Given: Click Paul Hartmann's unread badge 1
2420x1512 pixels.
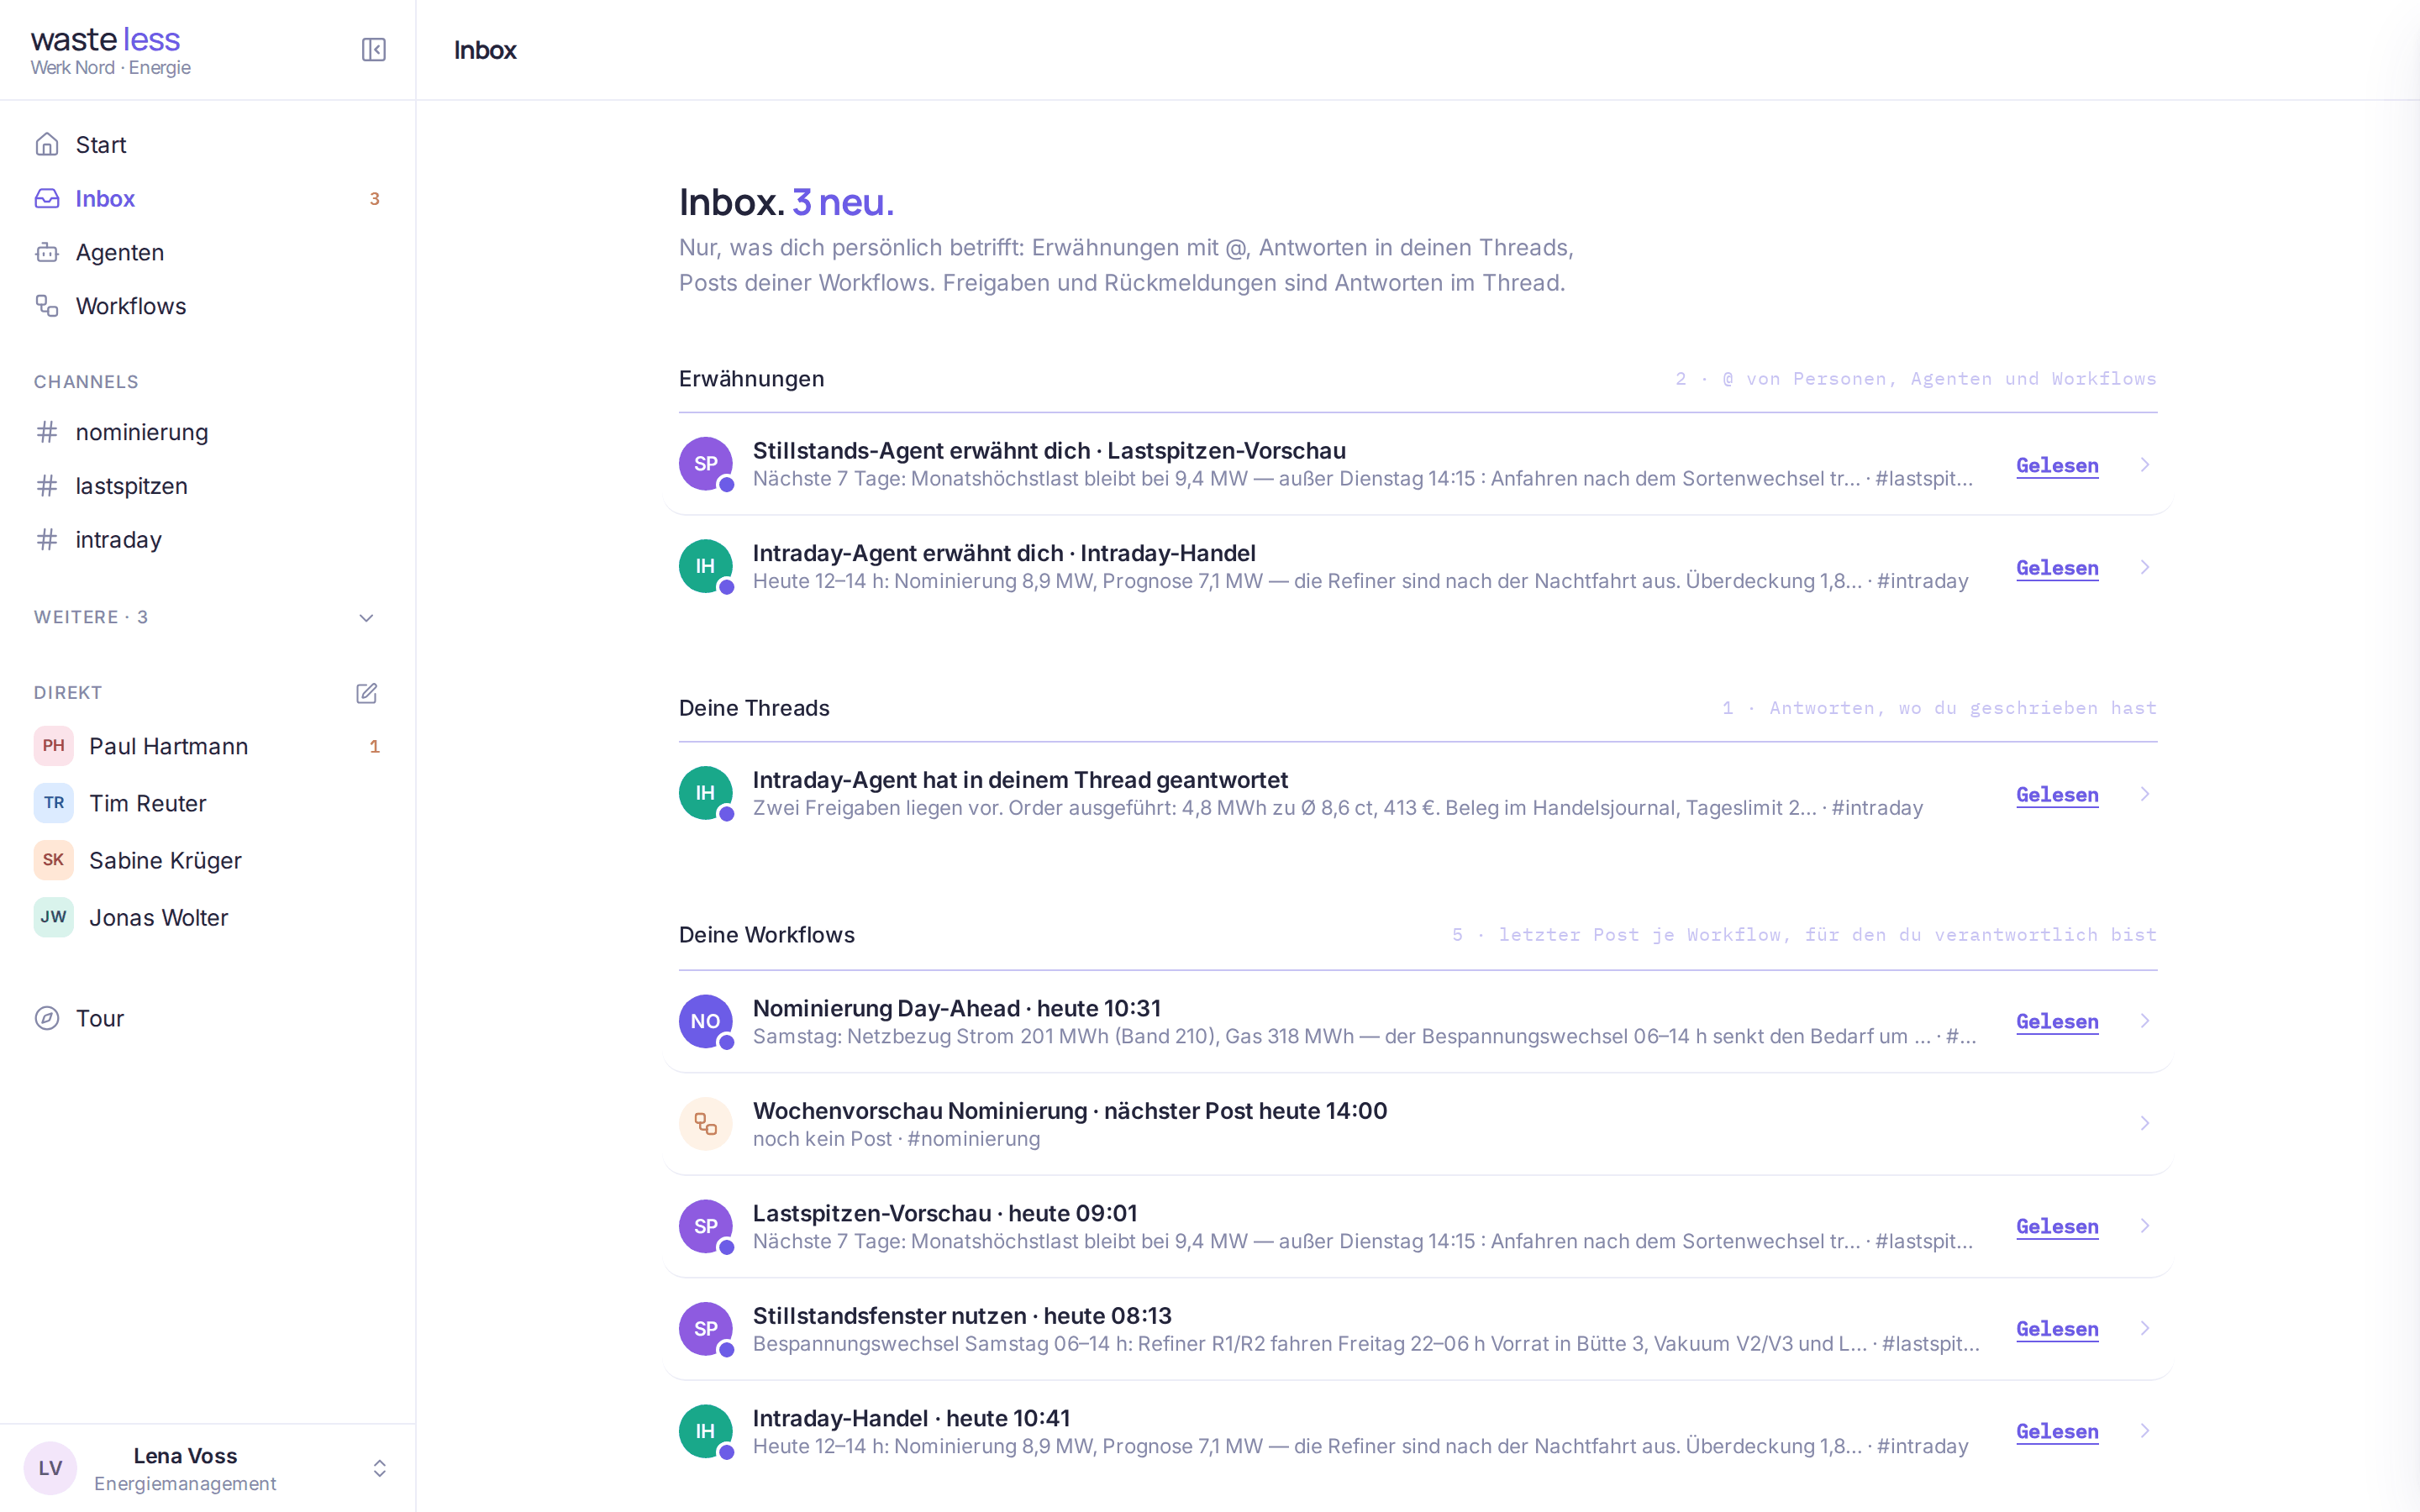Looking at the screenshot, I should pyautogui.click(x=375, y=746).
